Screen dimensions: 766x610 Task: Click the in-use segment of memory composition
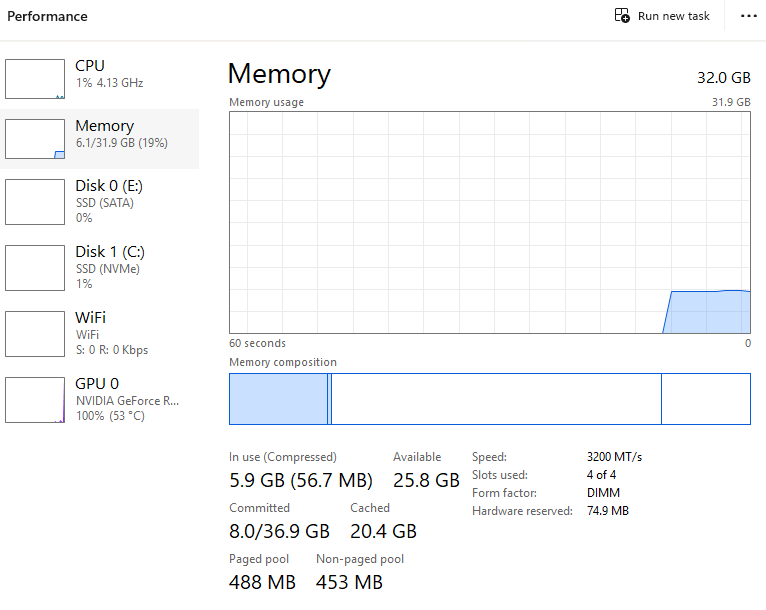click(x=279, y=399)
